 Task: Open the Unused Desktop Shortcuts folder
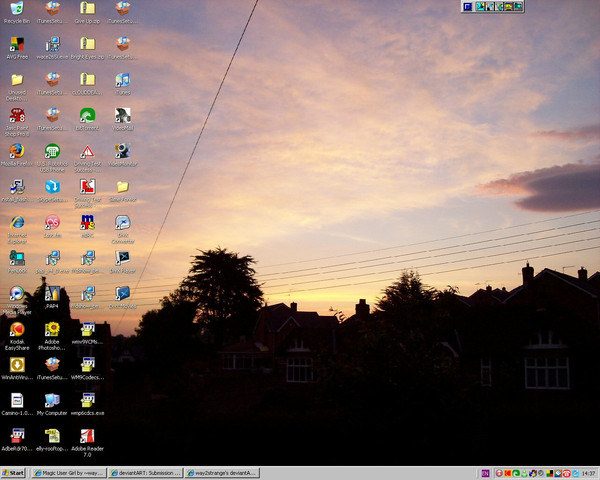[17, 80]
